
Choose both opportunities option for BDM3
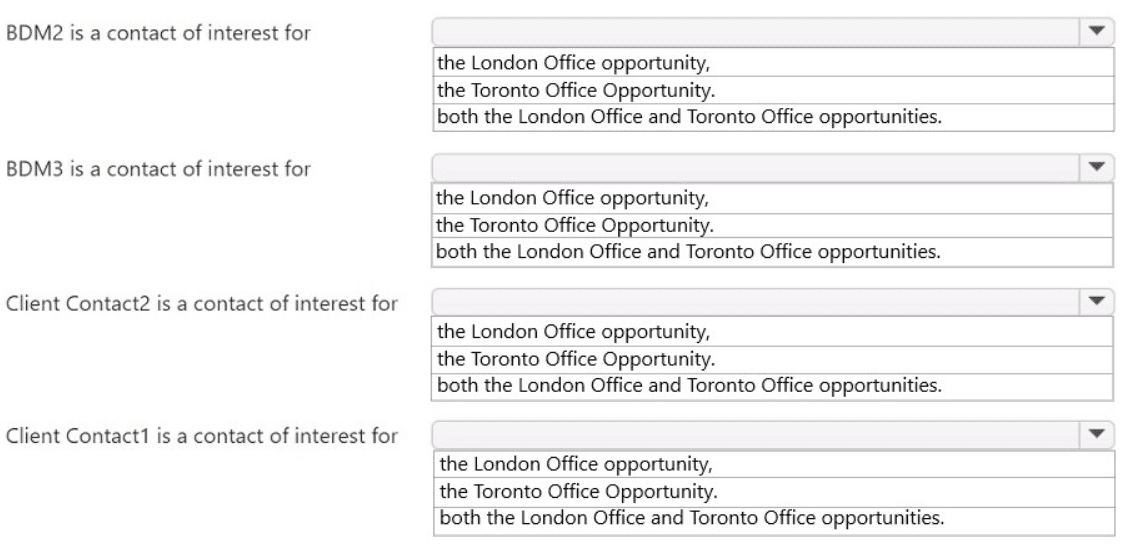[773, 252]
